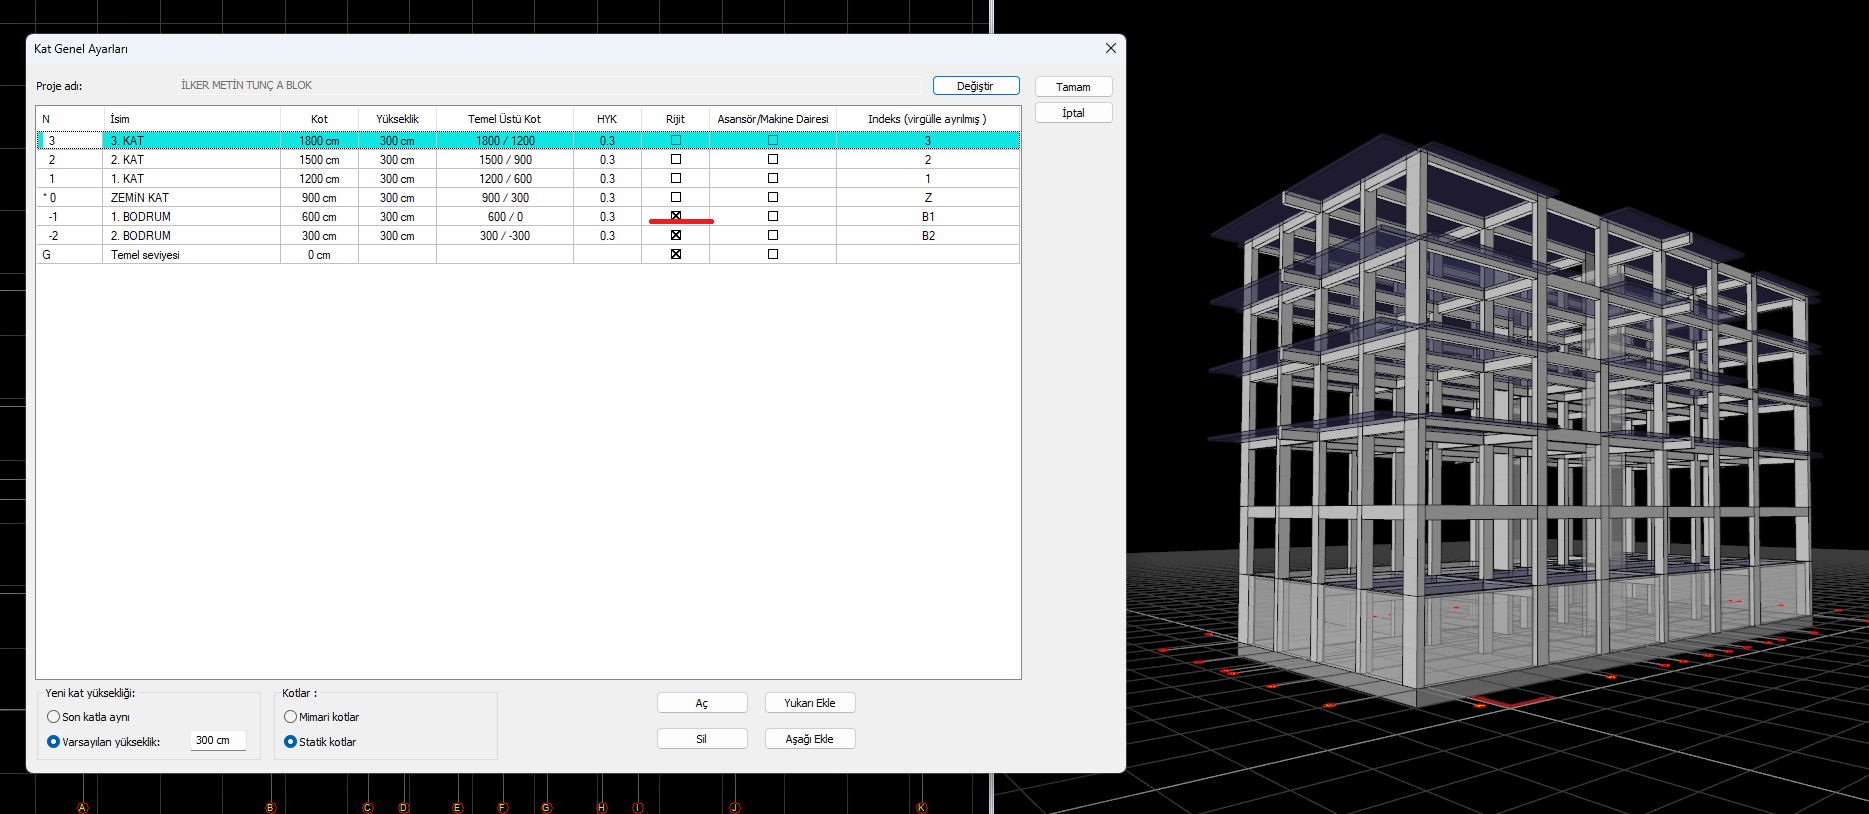
Task: Uncheck Rijit checkbox for 1. BODRUM
Action: [x=676, y=216]
